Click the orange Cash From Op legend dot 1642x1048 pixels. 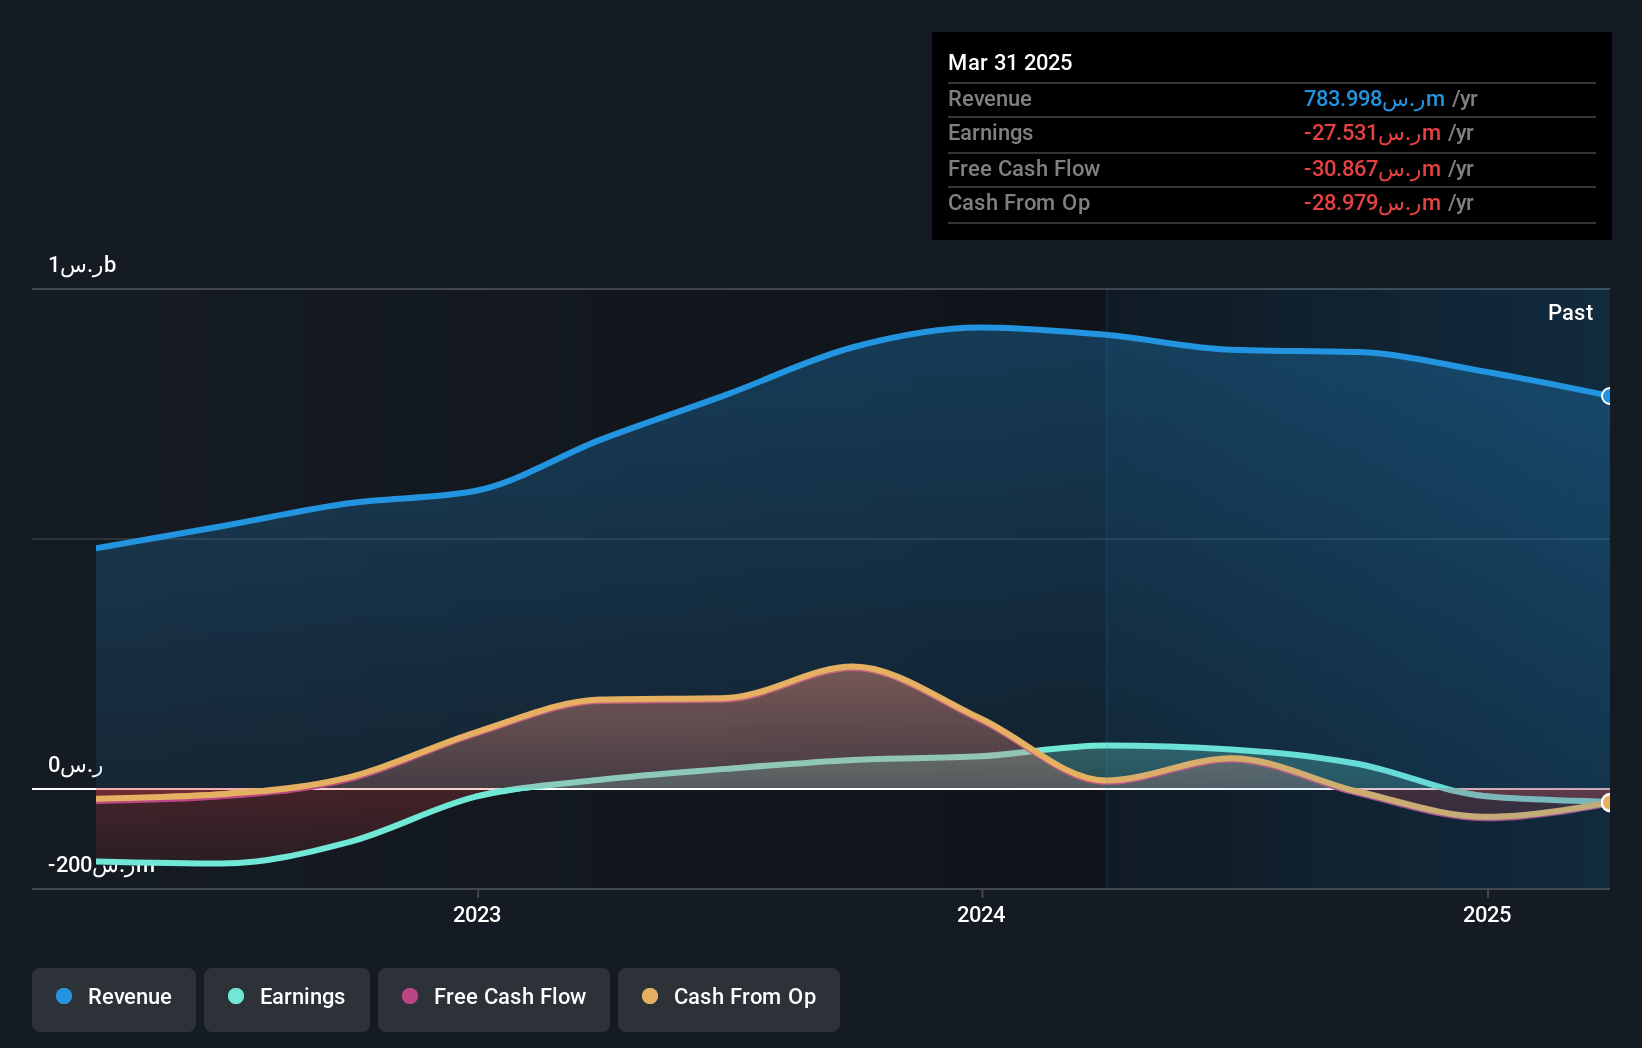[649, 996]
